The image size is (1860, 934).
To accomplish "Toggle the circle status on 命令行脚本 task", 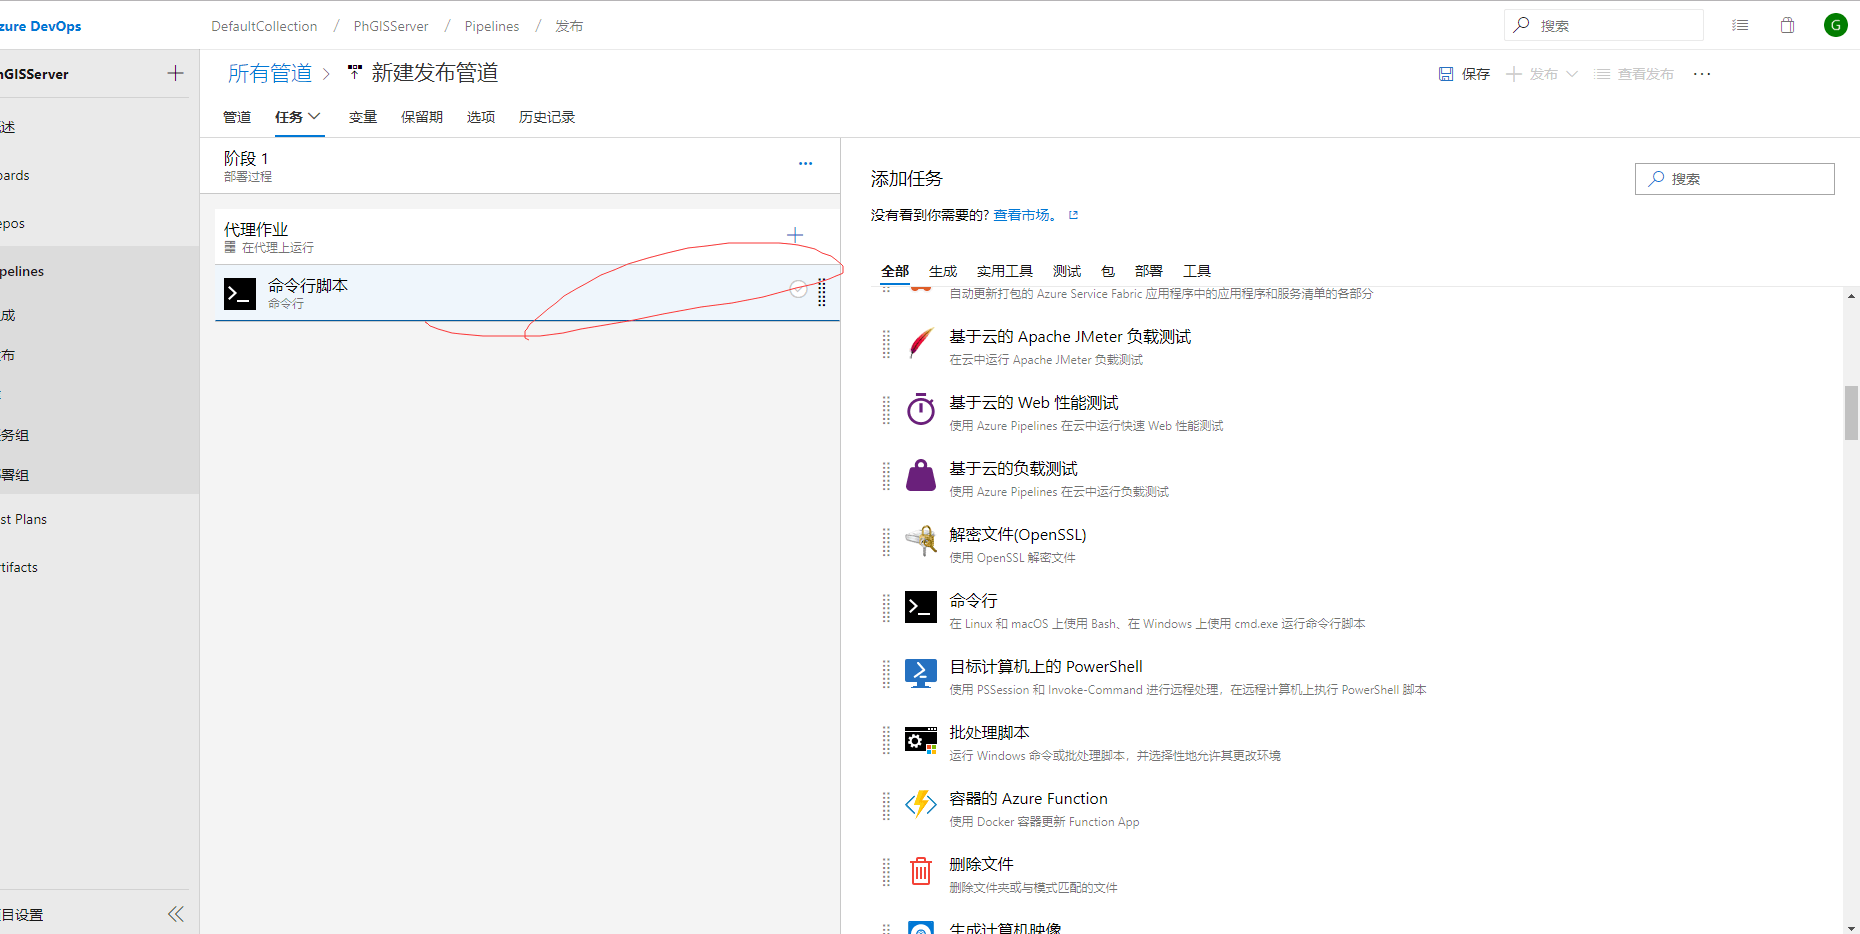I will pyautogui.click(x=798, y=289).
